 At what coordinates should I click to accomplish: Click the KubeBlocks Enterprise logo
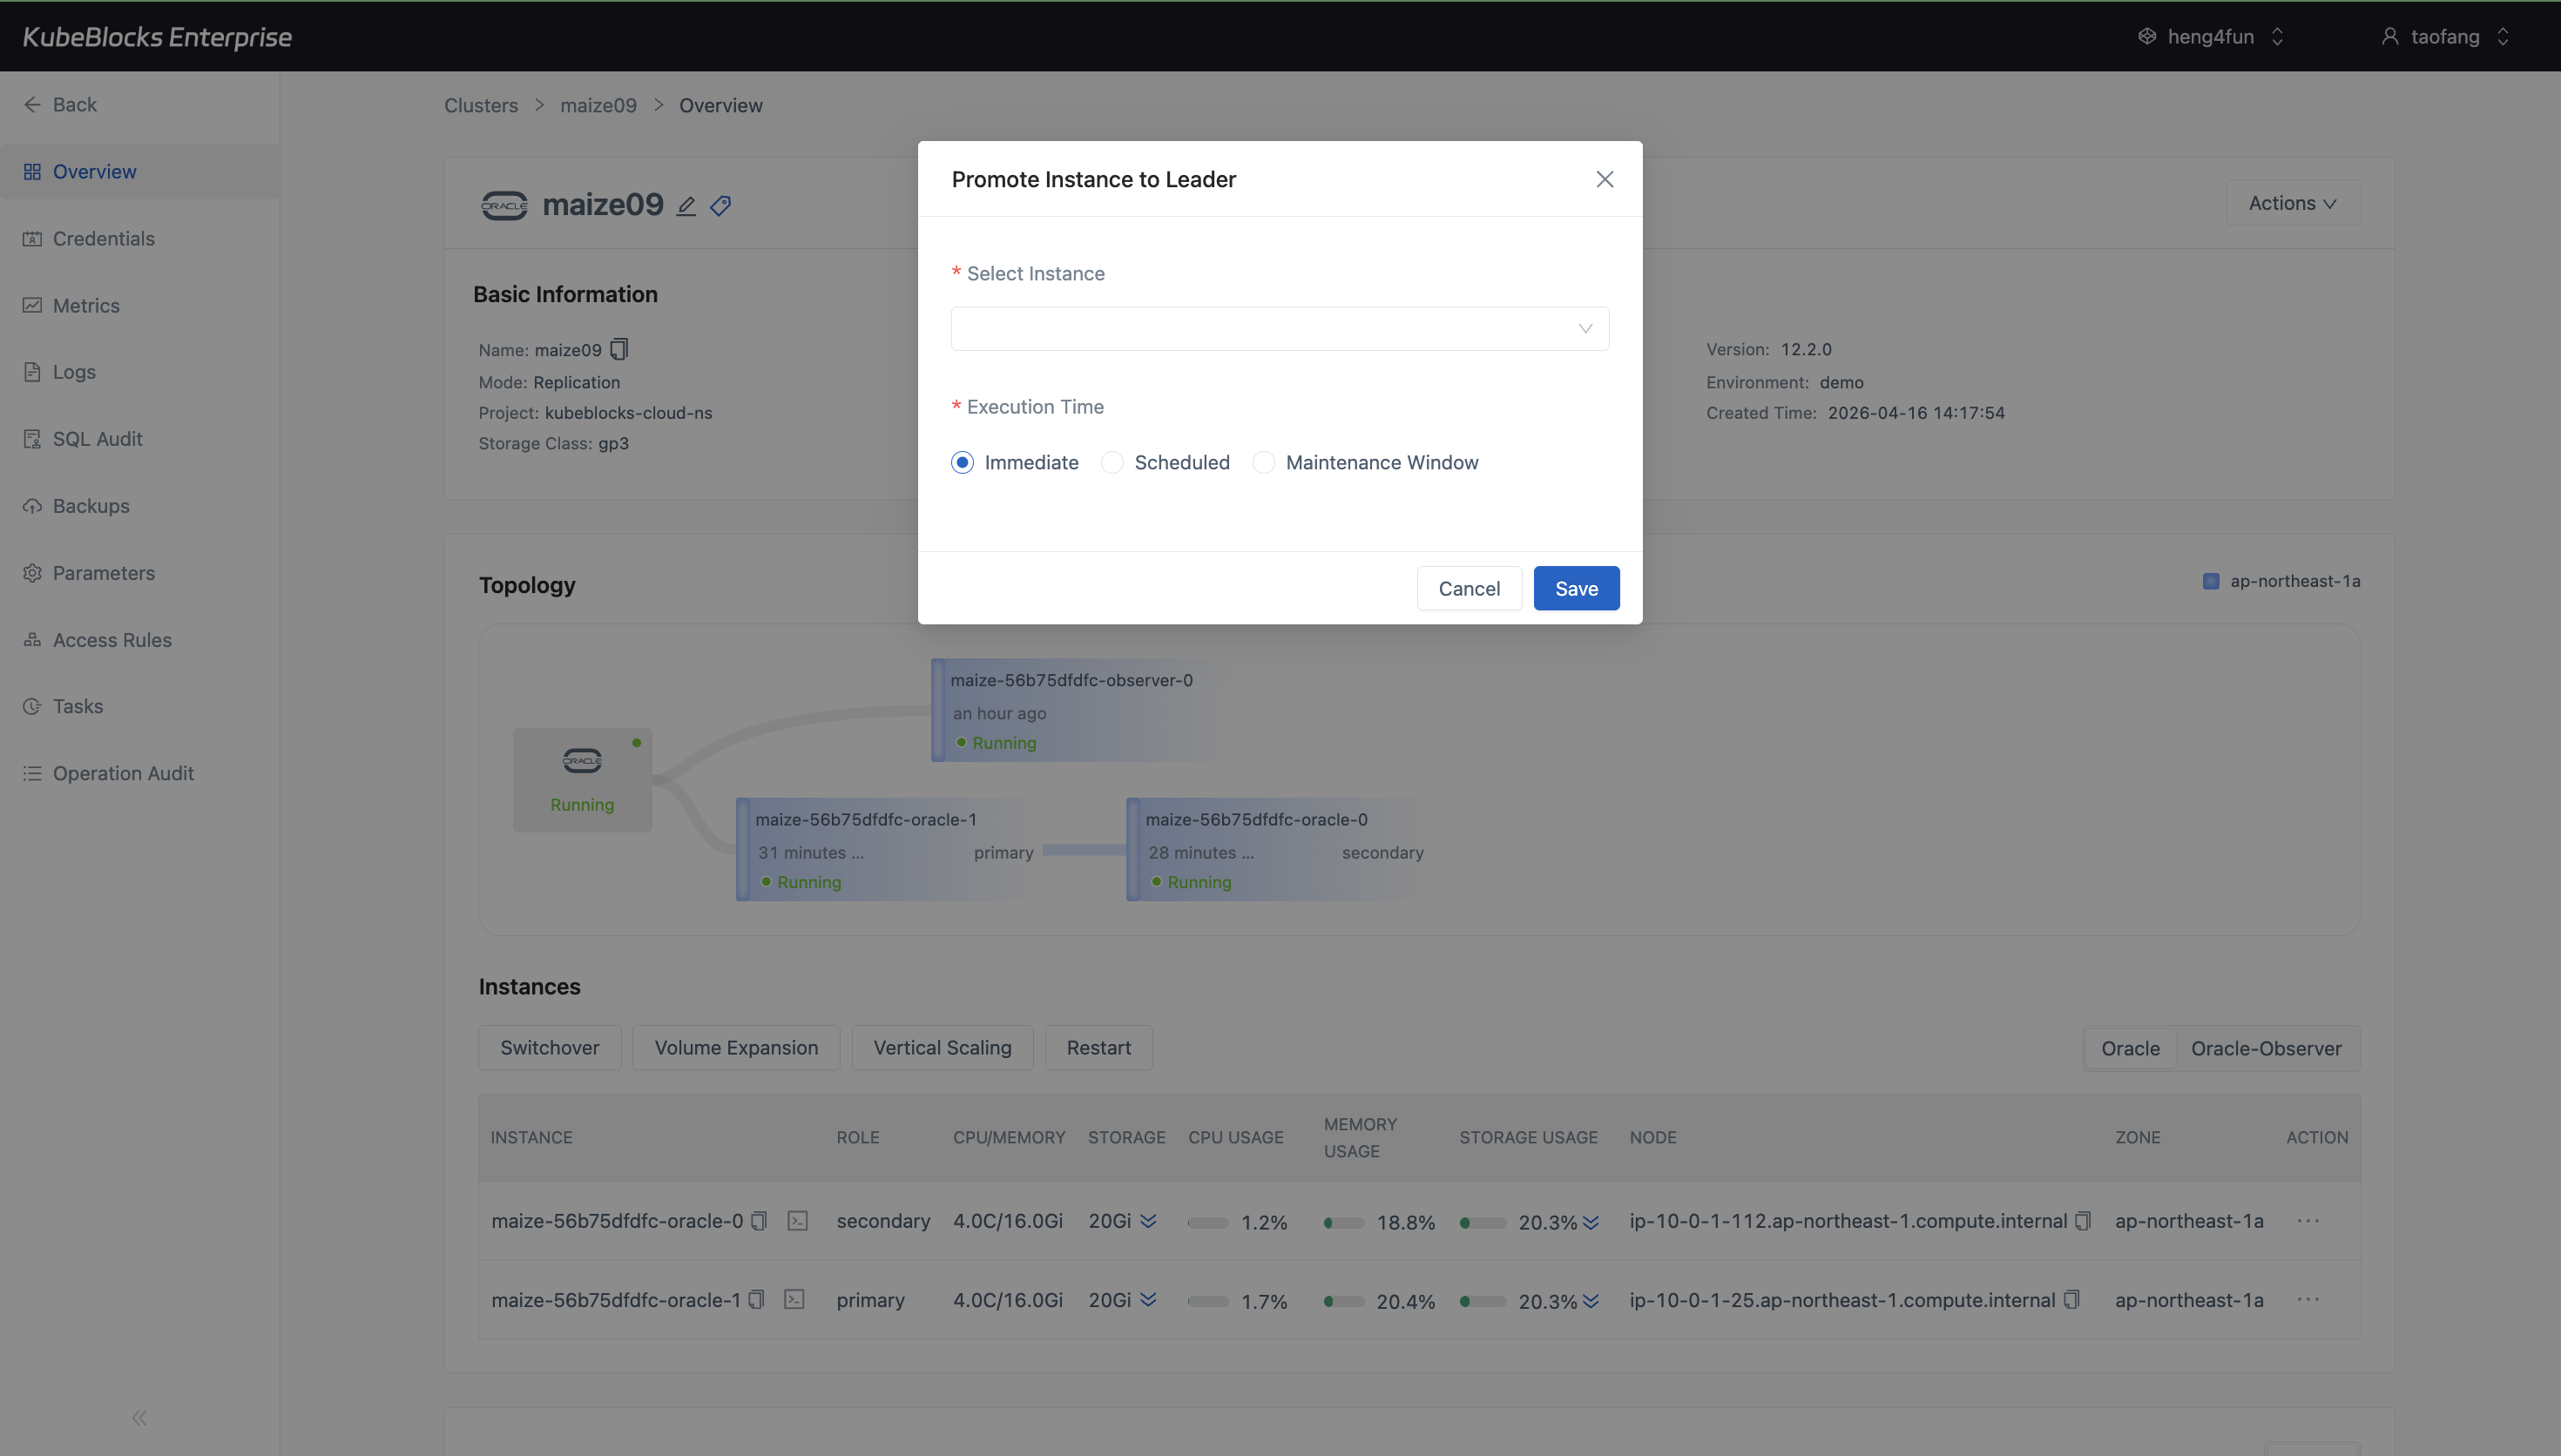coord(157,37)
